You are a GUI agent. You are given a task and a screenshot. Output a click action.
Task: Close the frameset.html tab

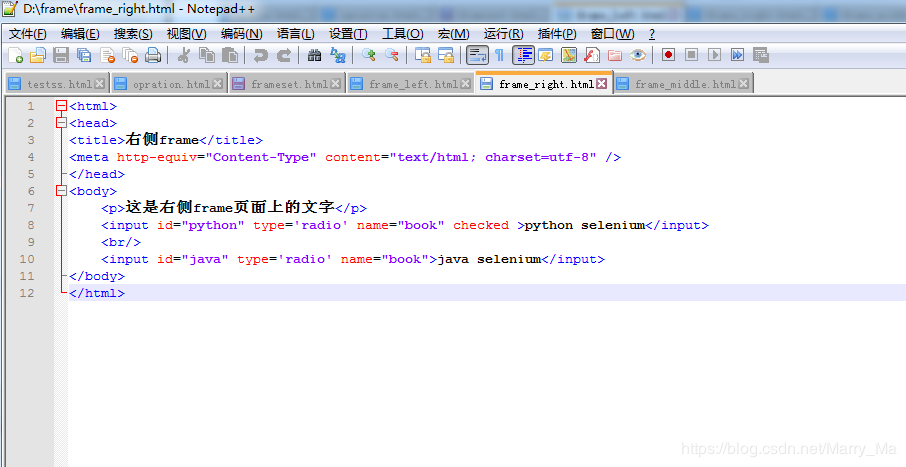335,84
